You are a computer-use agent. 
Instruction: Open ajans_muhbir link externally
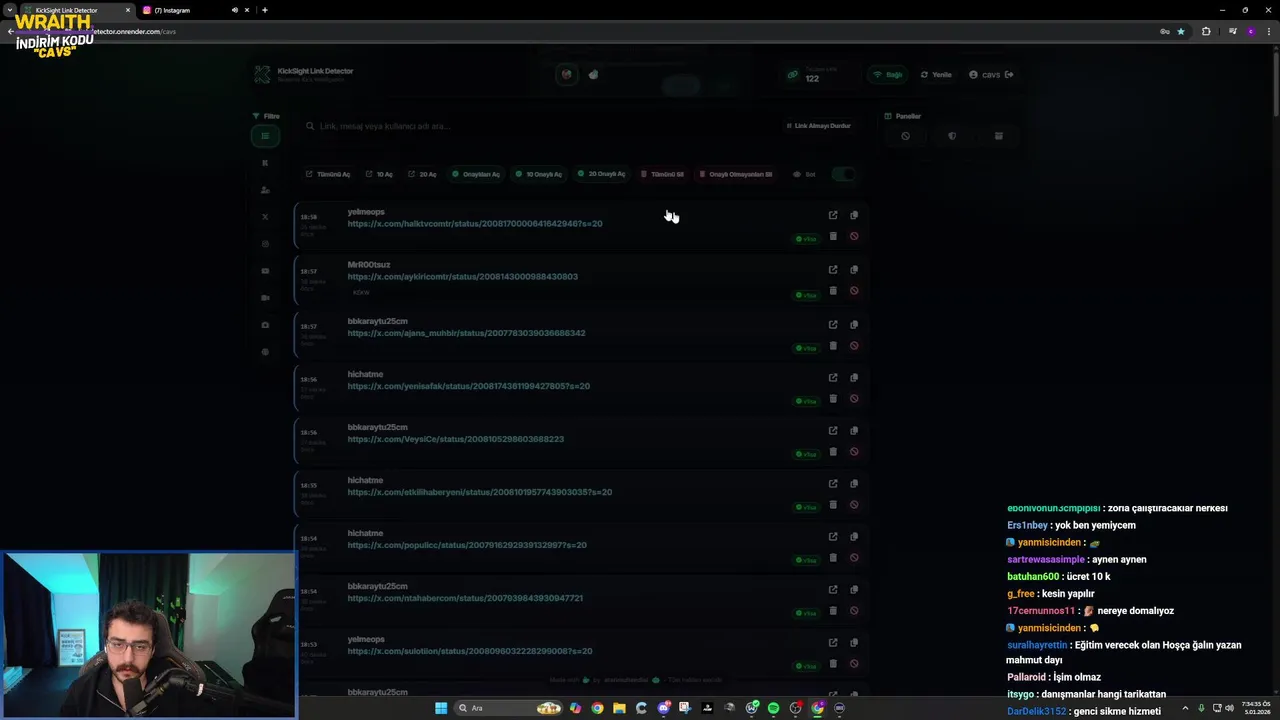(833, 324)
